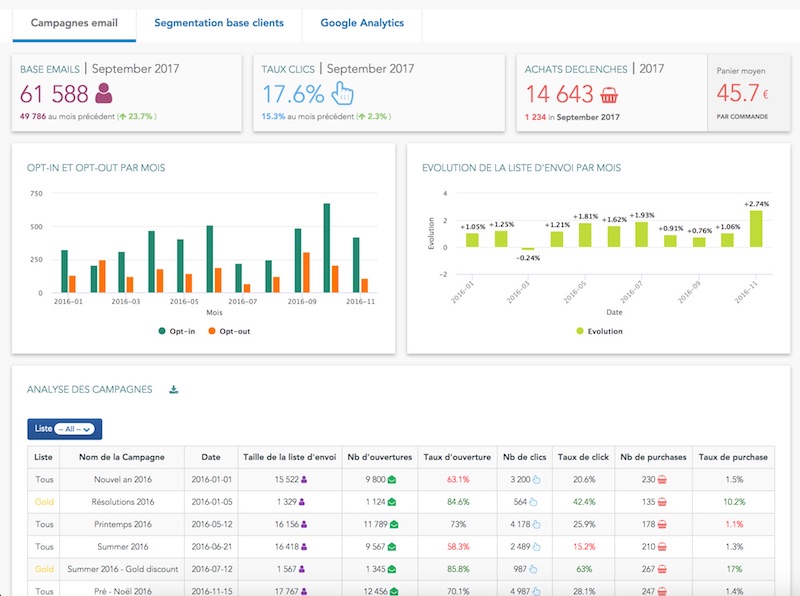The width and height of the screenshot is (800, 596).
Task: Click the 15.3% previous month value
Action: point(273,116)
